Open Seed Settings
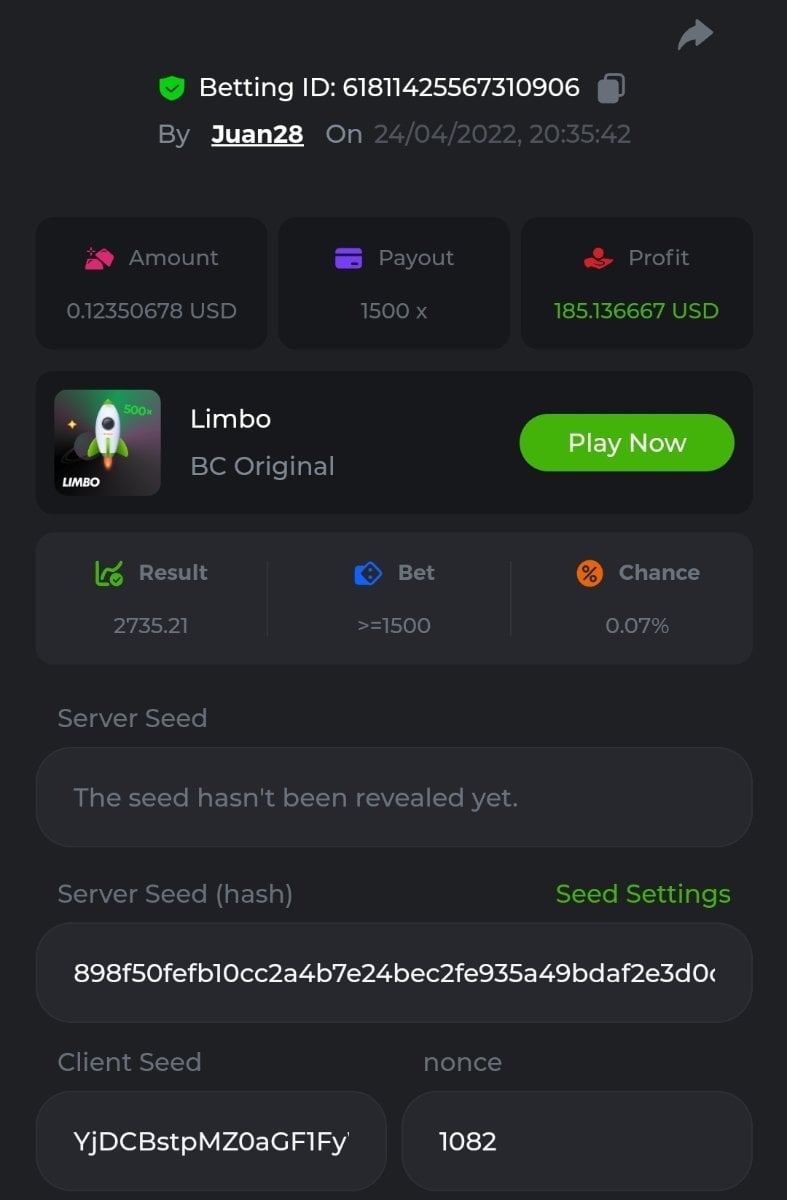Screen dimensions: 787x1200 click(643, 894)
